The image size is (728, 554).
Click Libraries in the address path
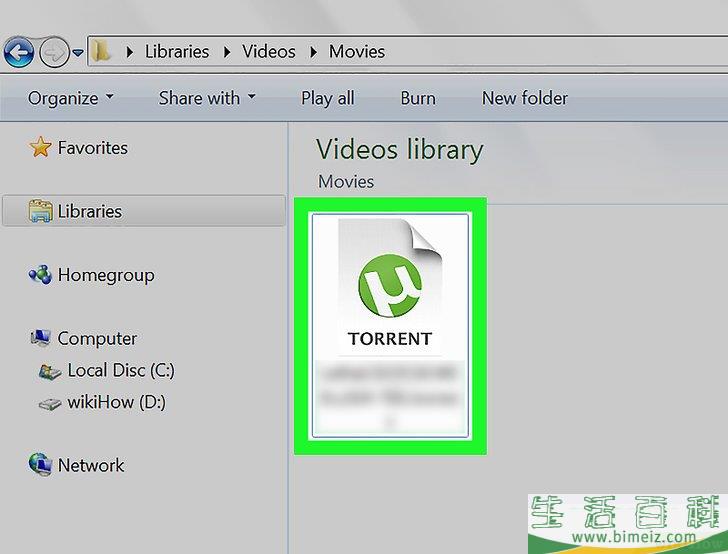click(x=177, y=52)
